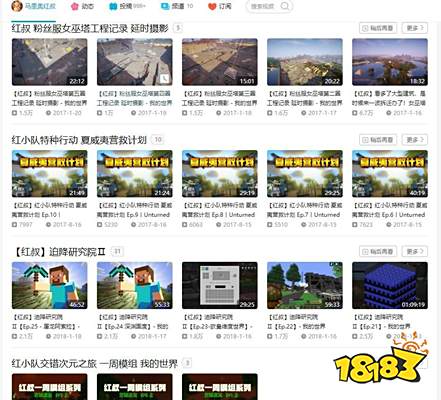This screenshot has height=400, width=441.
Task: Open the 01:09:19 Ep.21 blue block thumbnail
Action: (390, 285)
